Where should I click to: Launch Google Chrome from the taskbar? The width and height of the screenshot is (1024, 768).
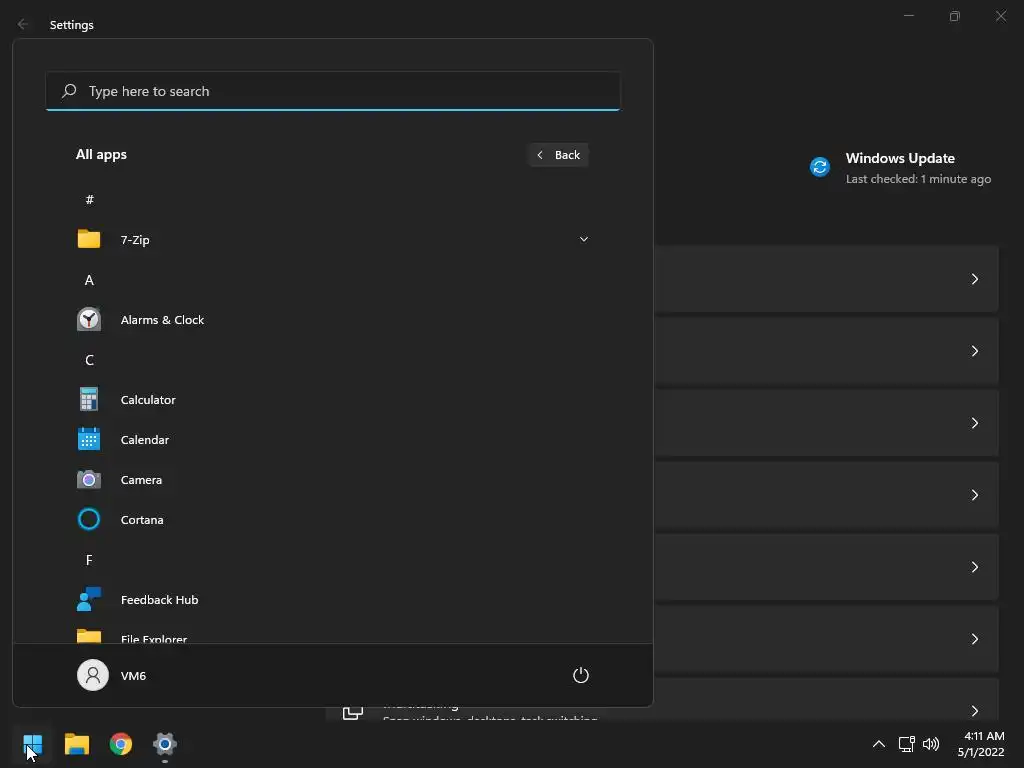(x=121, y=744)
